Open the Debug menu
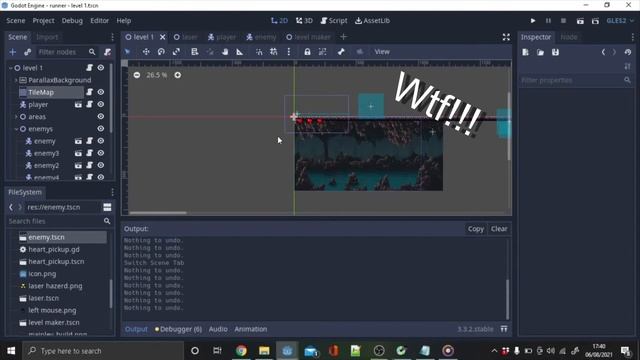The height and width of the screenshot is (360, 640). [x=72, y=20]
